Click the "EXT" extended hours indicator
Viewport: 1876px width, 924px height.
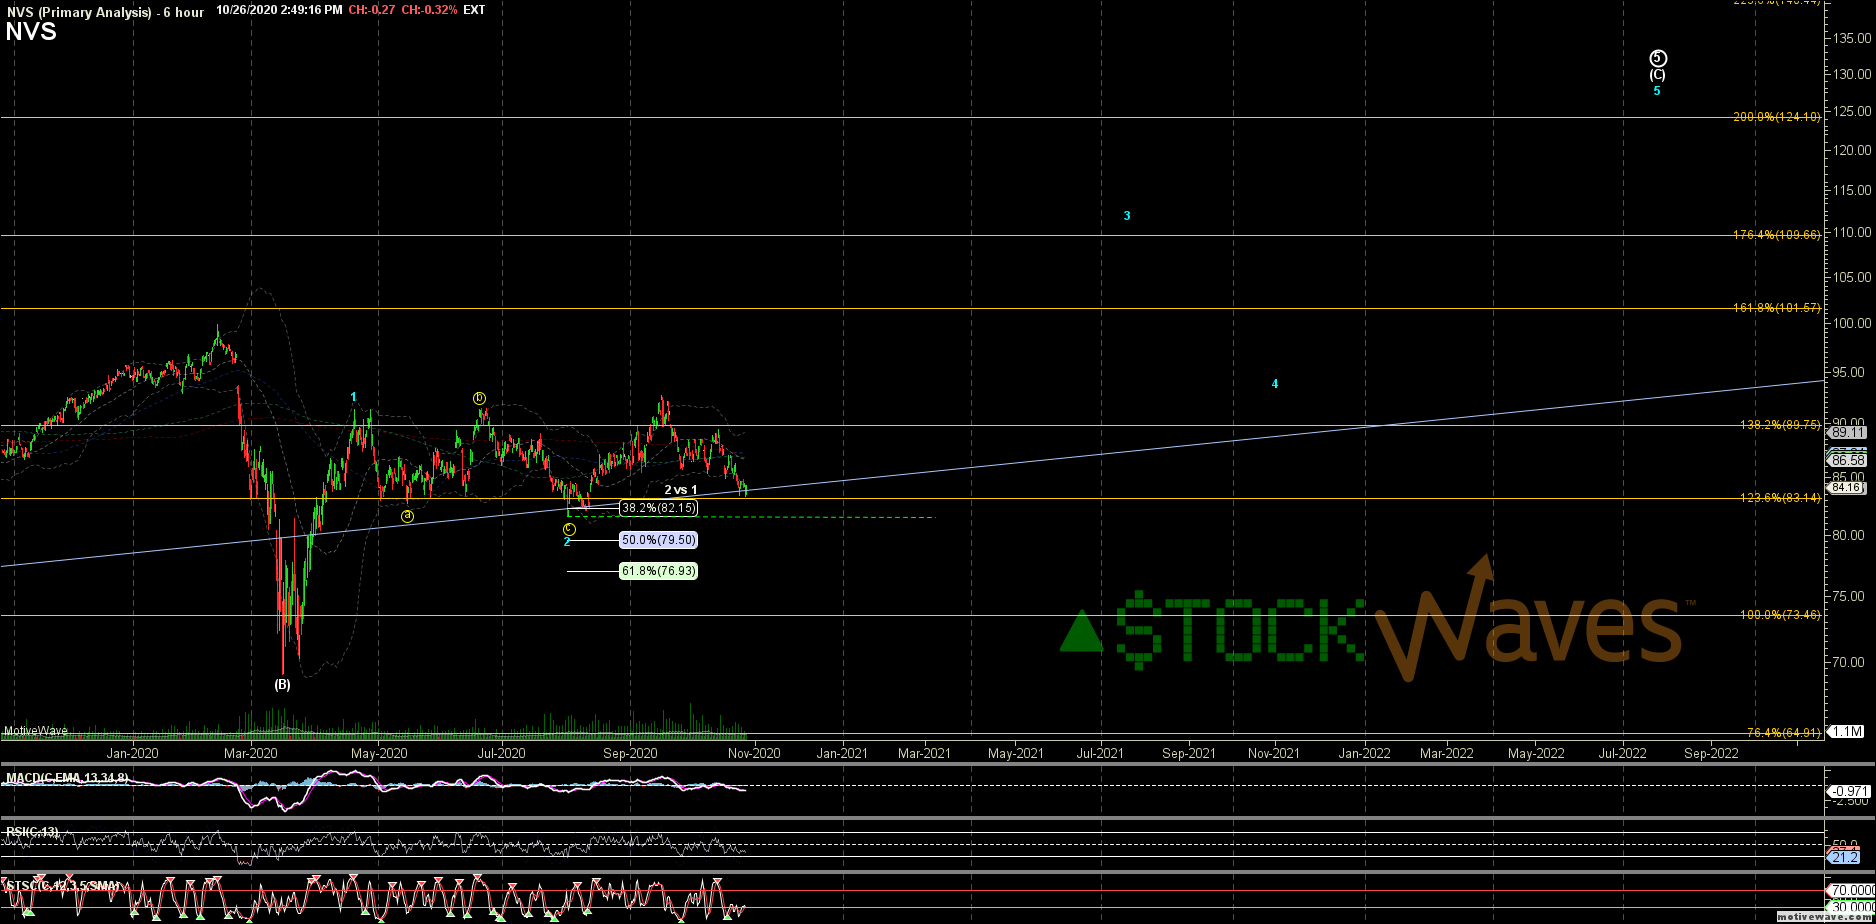476,10
